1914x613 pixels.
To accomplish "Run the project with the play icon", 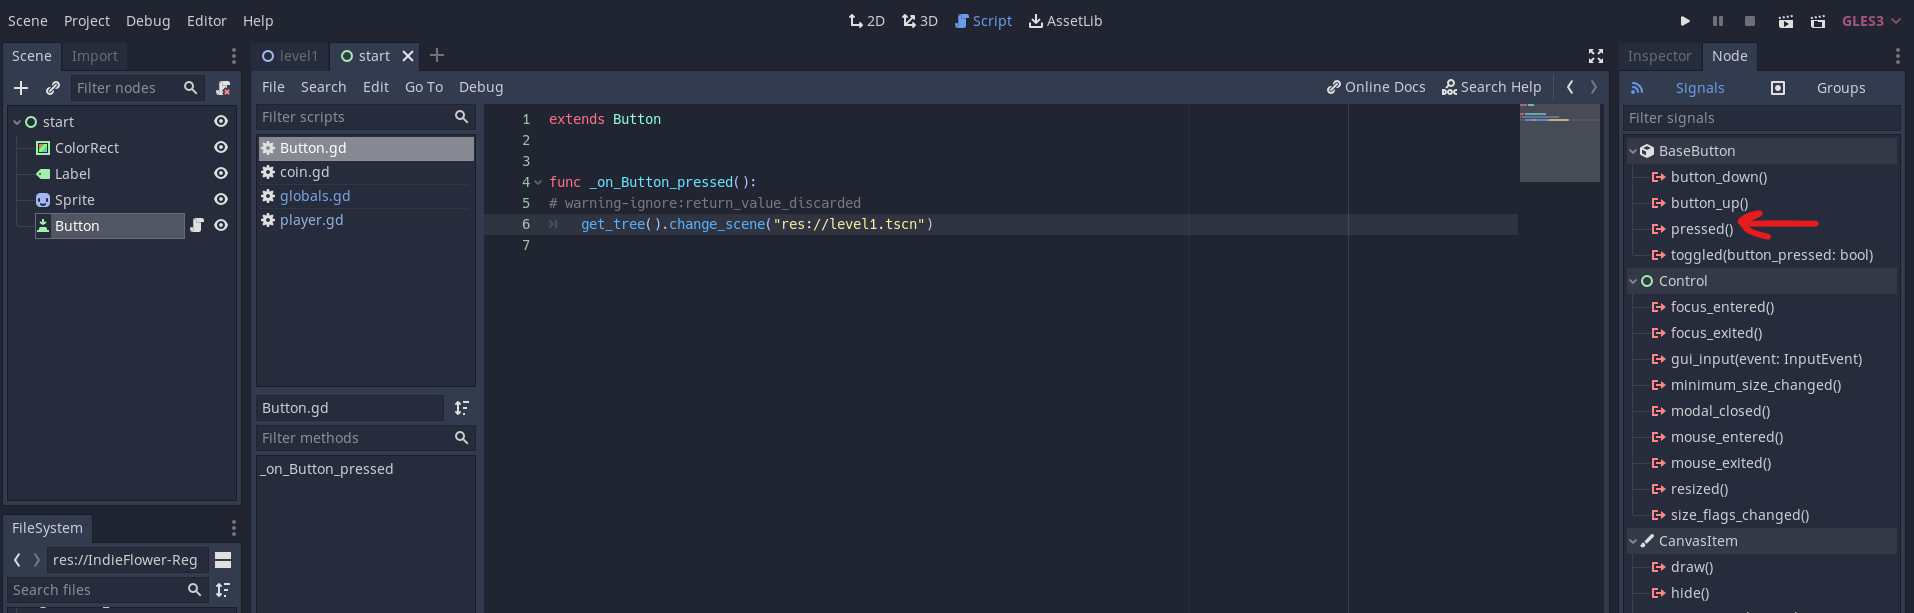I will pos(1685,21).
